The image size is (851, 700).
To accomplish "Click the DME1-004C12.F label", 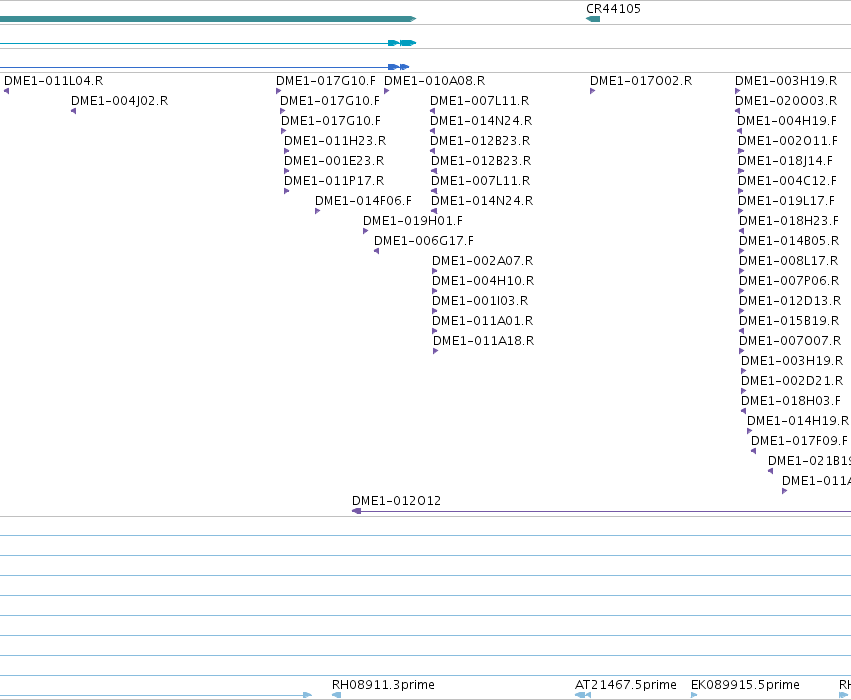I will (x=788, y=181).
